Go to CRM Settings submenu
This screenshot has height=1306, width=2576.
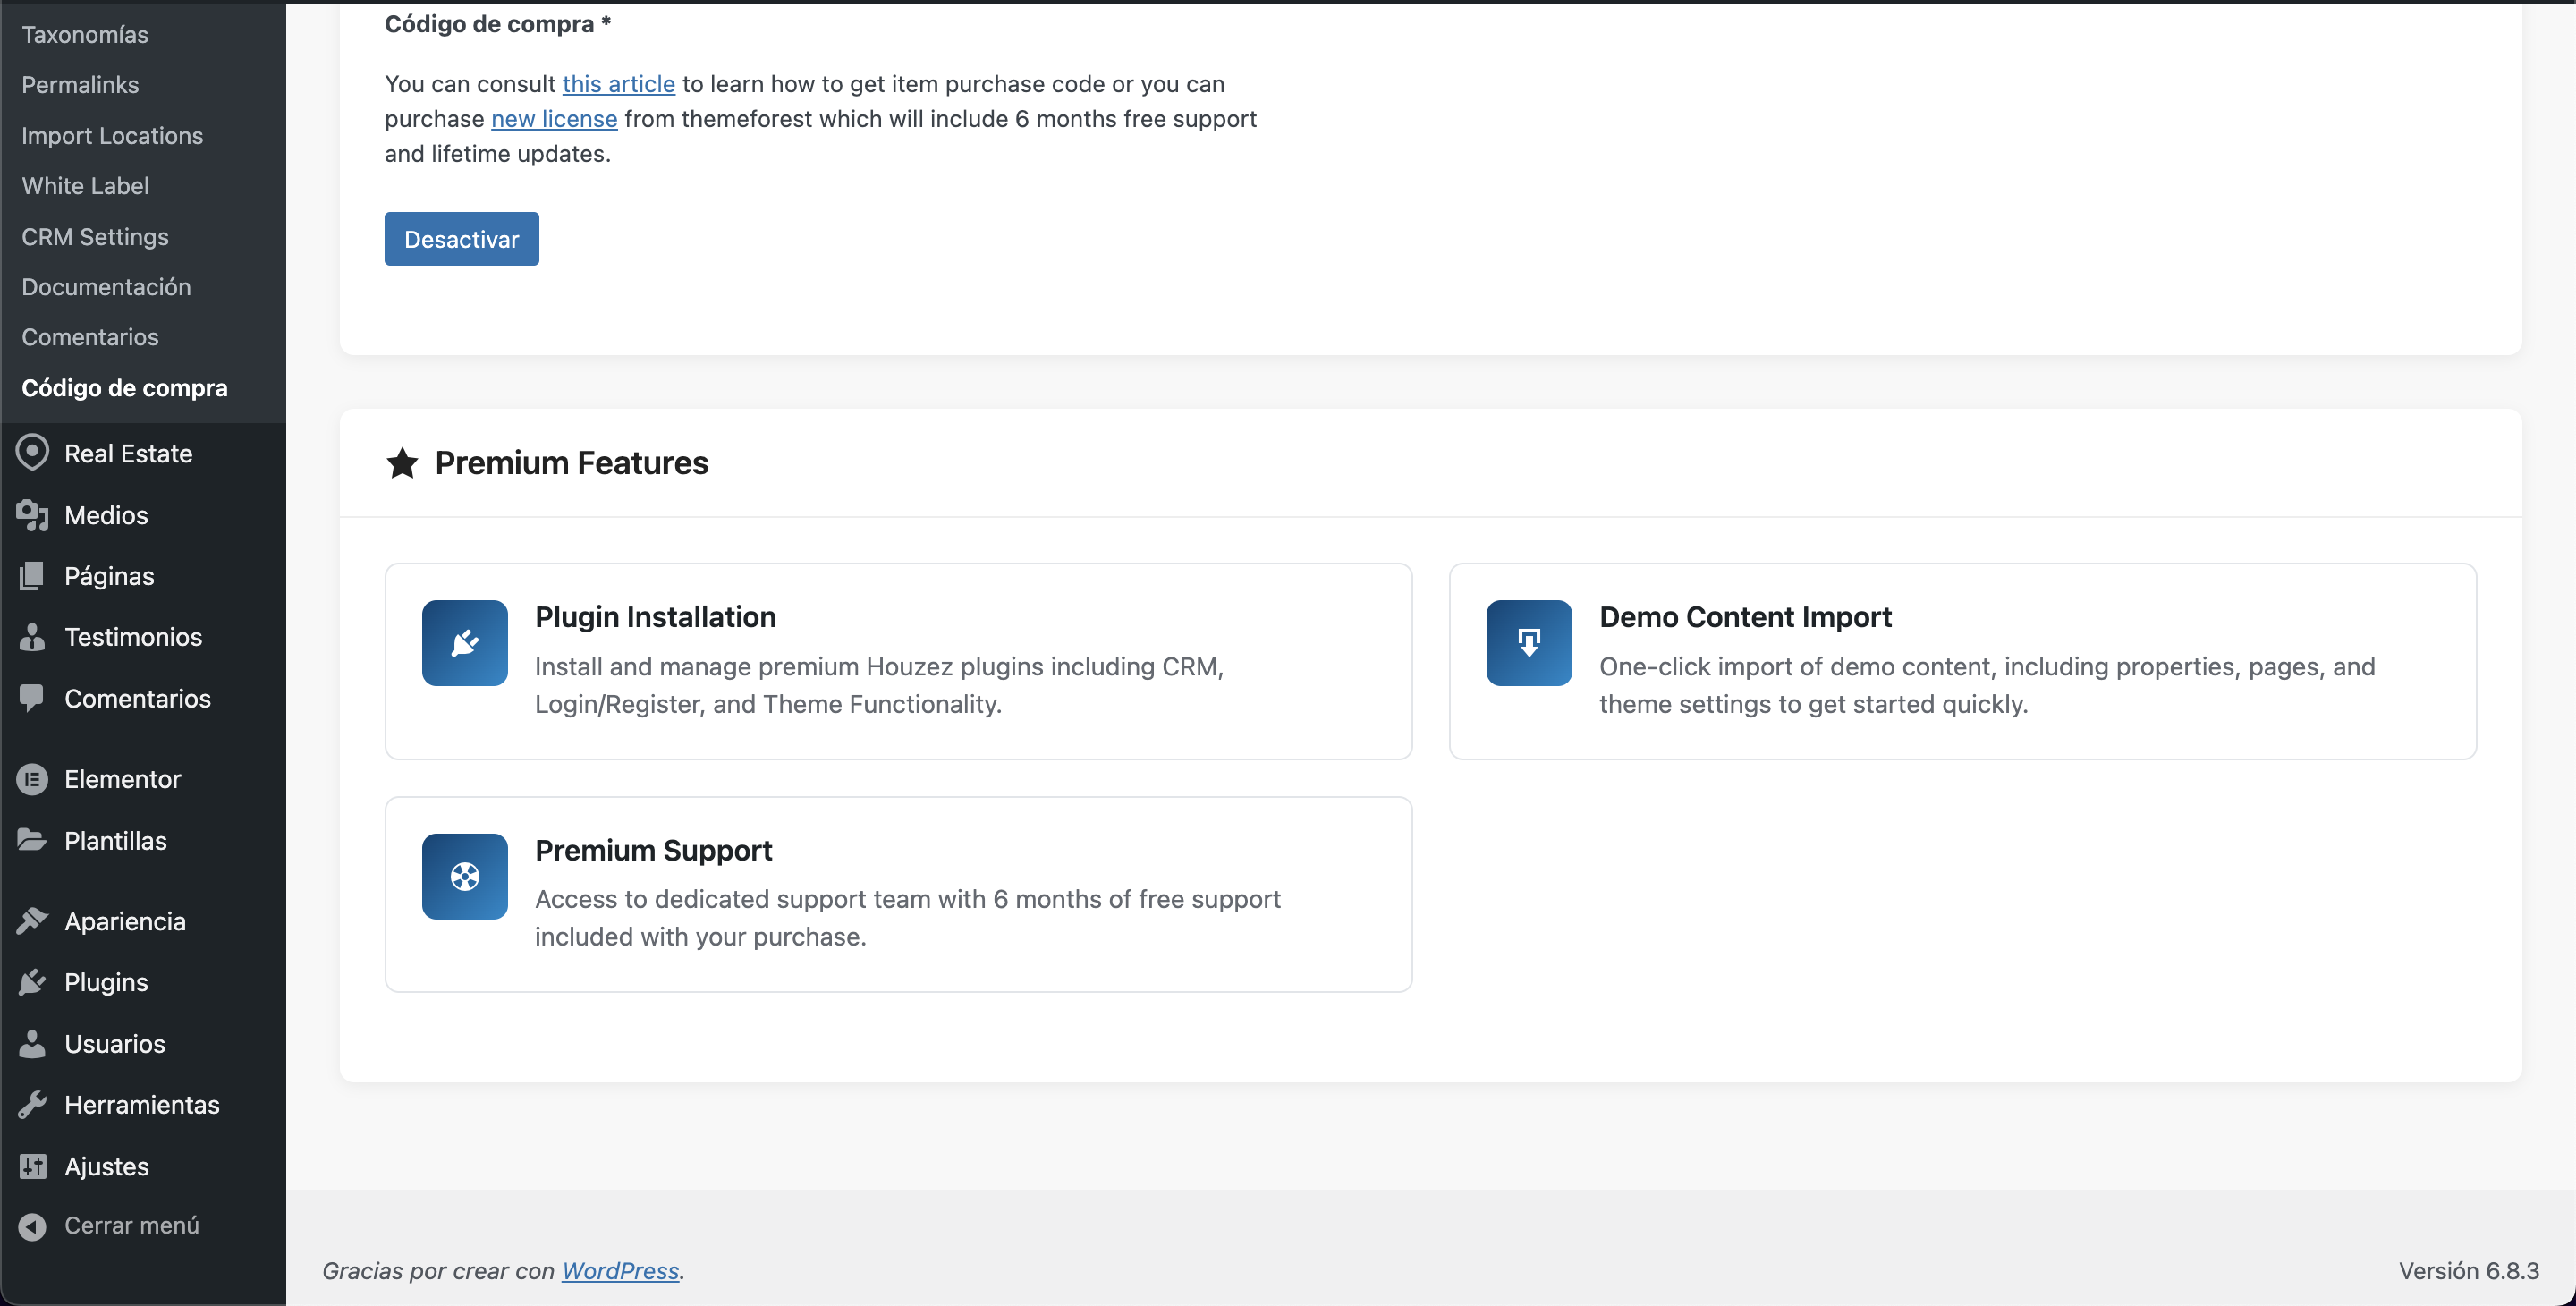point(95,237)
